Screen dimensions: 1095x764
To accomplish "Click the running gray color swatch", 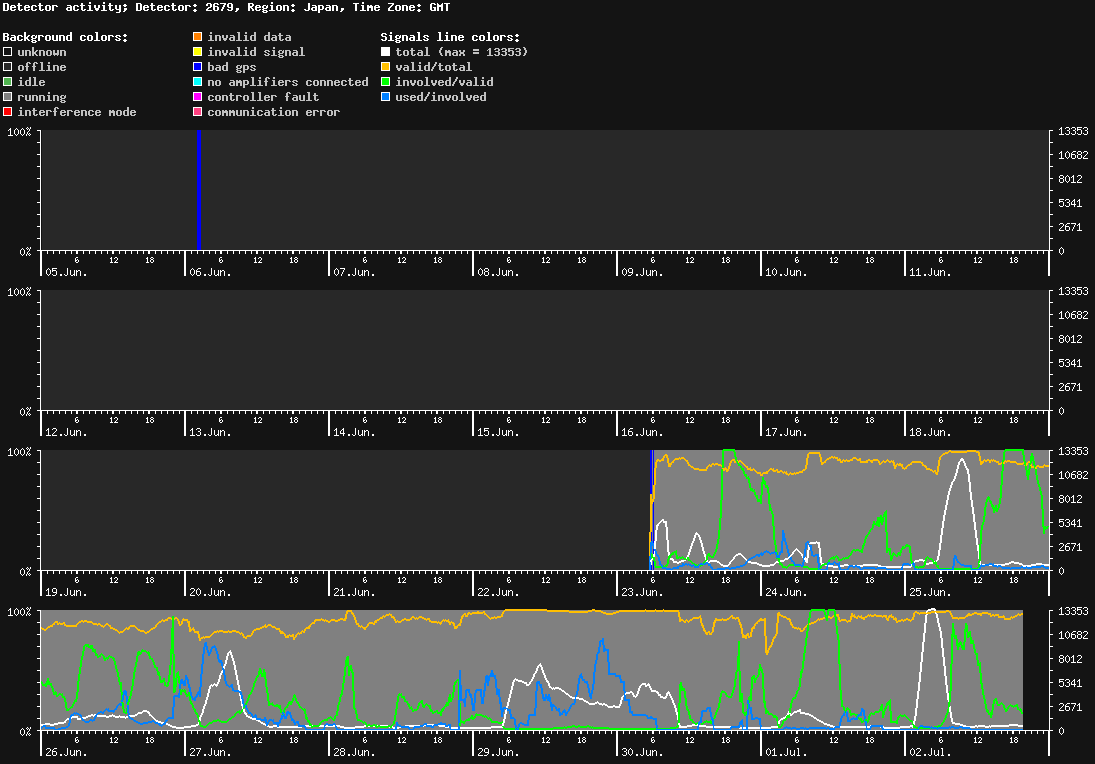I will (x=8, y=97).
